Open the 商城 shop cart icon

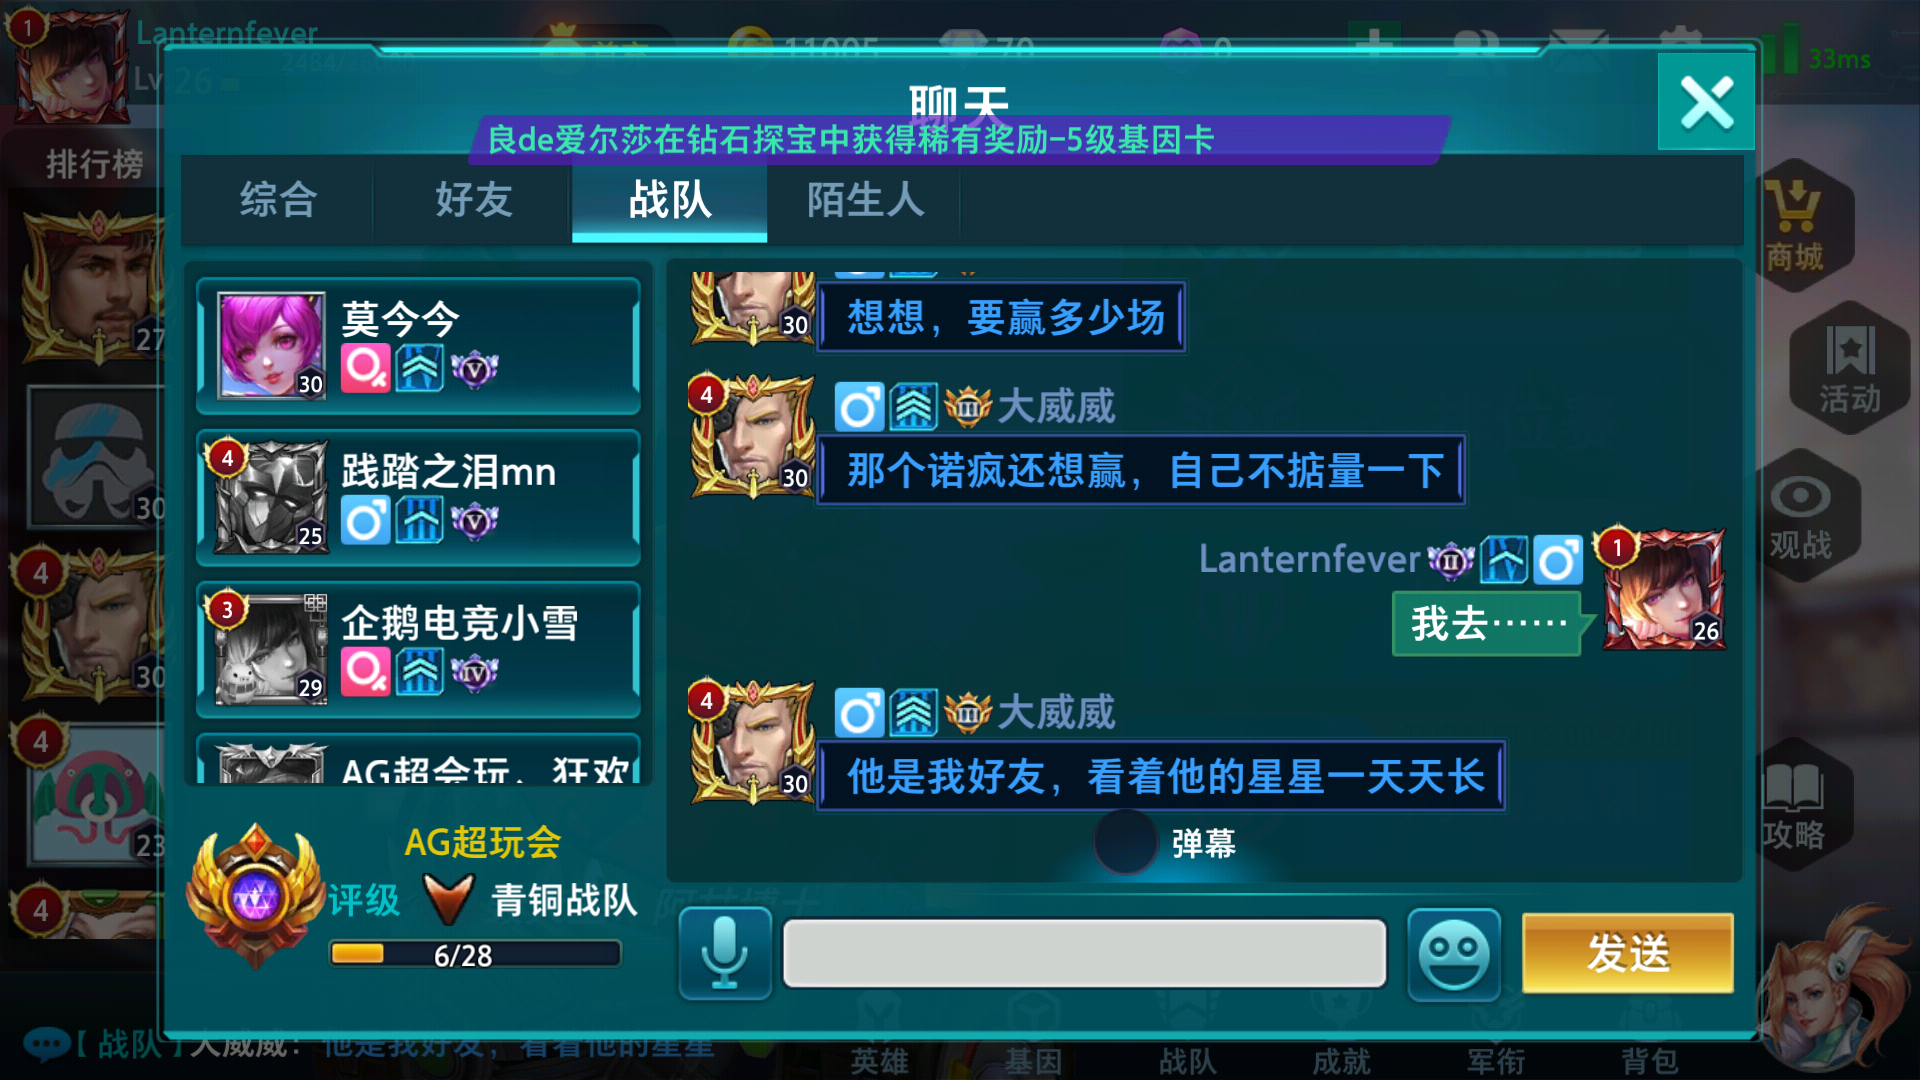tap(1794, 226)
